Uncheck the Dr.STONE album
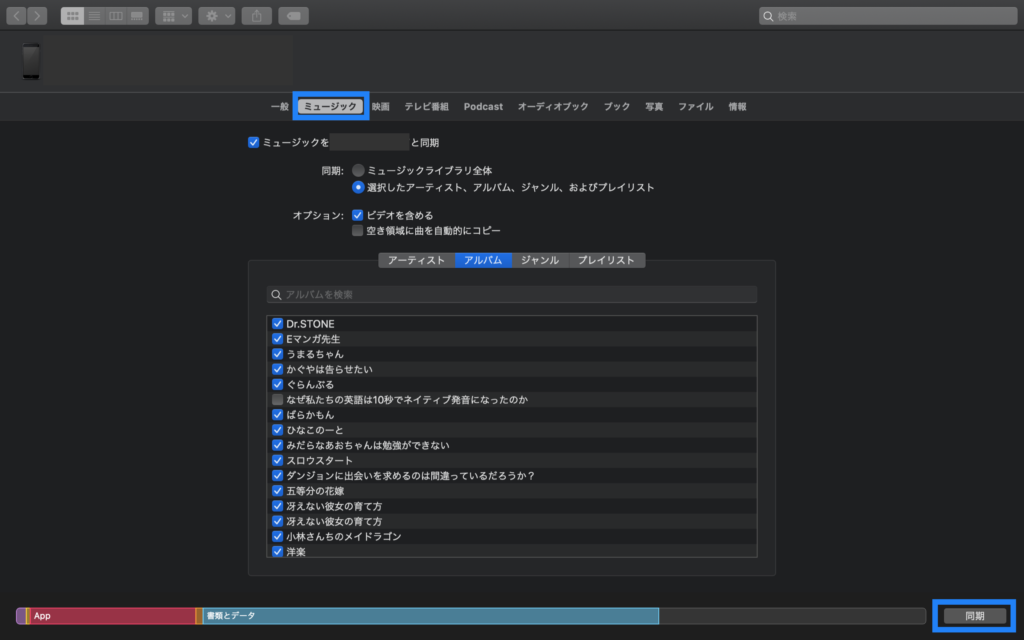The height and width of the screenshot is (640, 1024). 278,324
